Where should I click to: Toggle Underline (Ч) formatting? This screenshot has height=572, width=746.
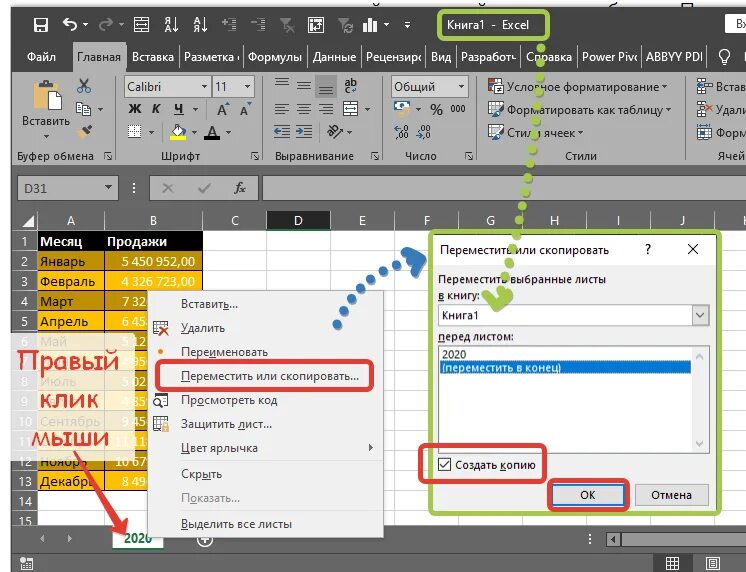[x=178, y=109]
